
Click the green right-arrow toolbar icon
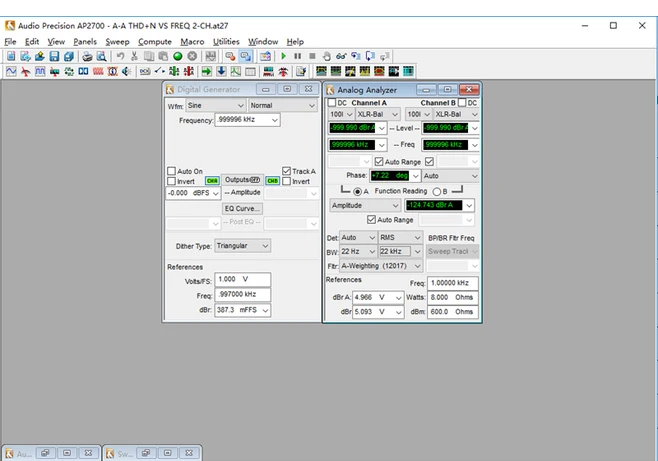(x=206, y=71)
